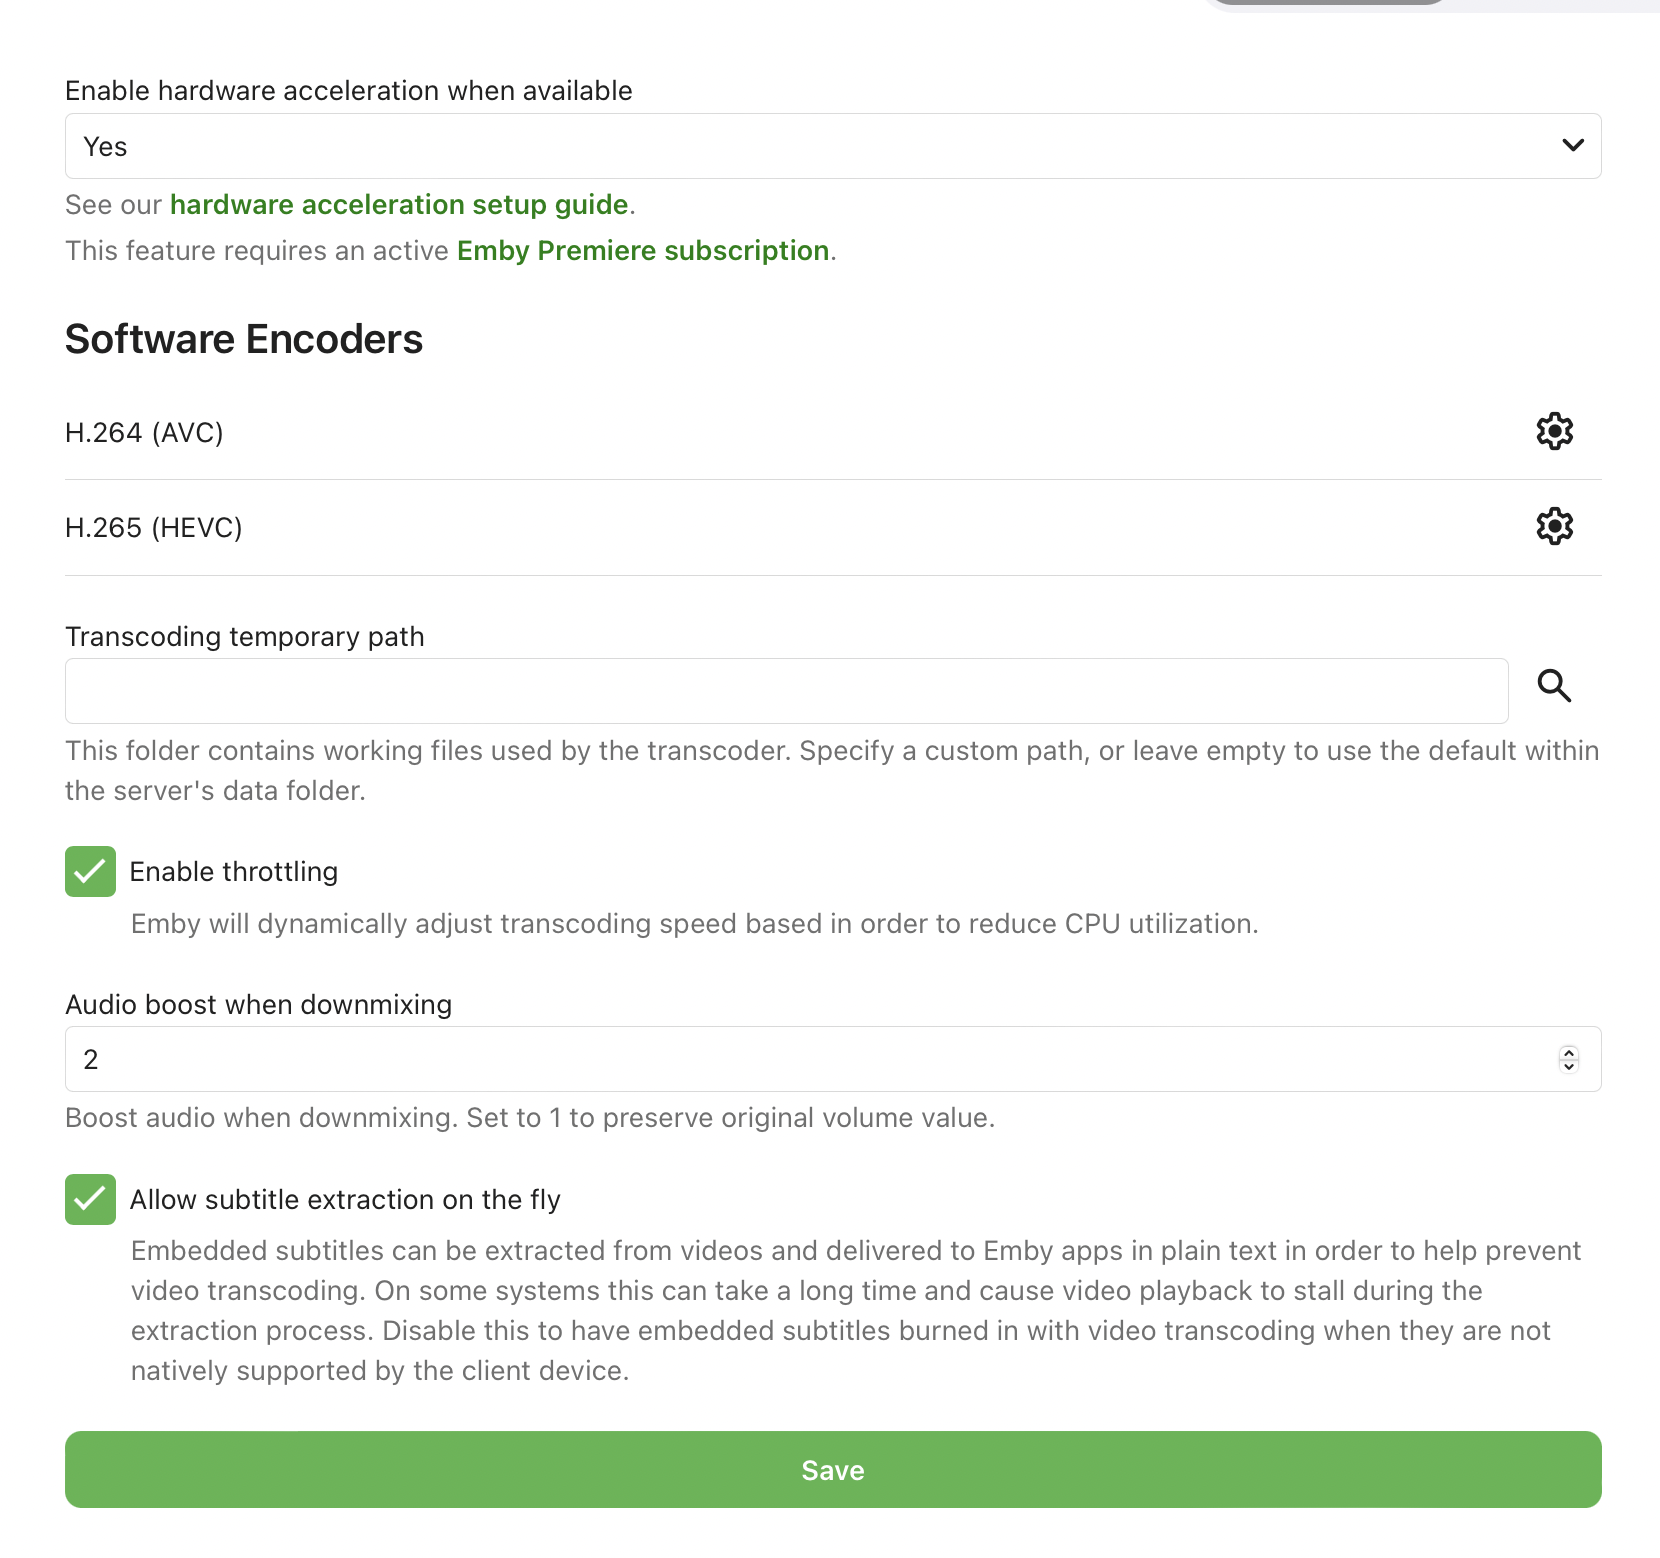
Task: Decrease audio boost with down stepper arrow
Action: (x=1569, y=1066)
